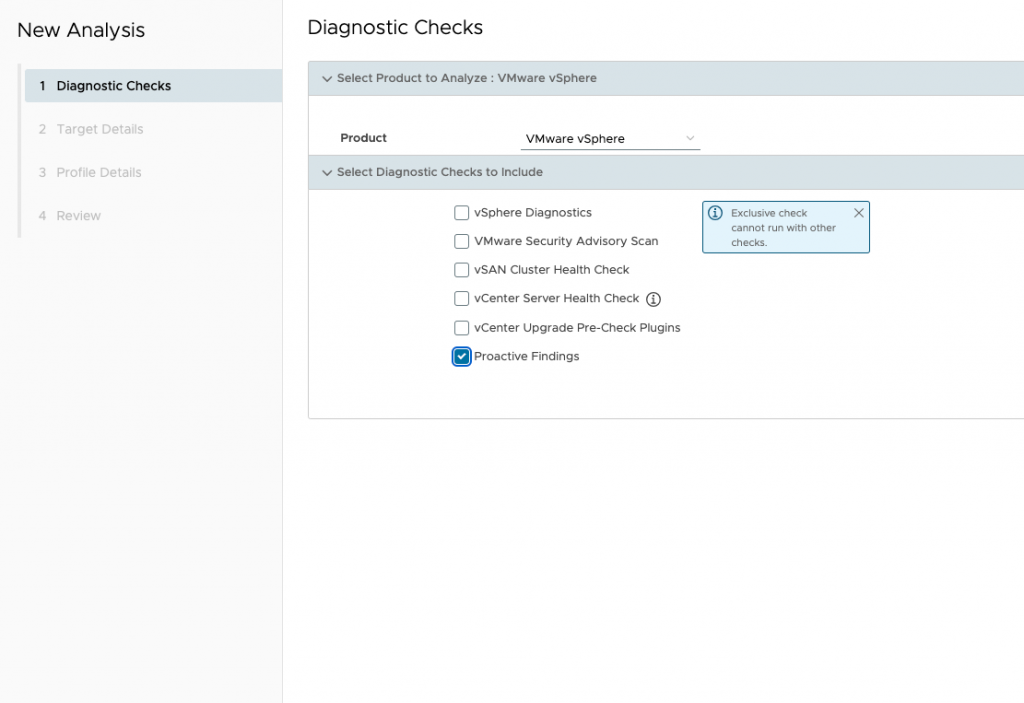Click the VMware Security Advisory Scan label
Viewport: 1024px width, 703px height.
566,241
